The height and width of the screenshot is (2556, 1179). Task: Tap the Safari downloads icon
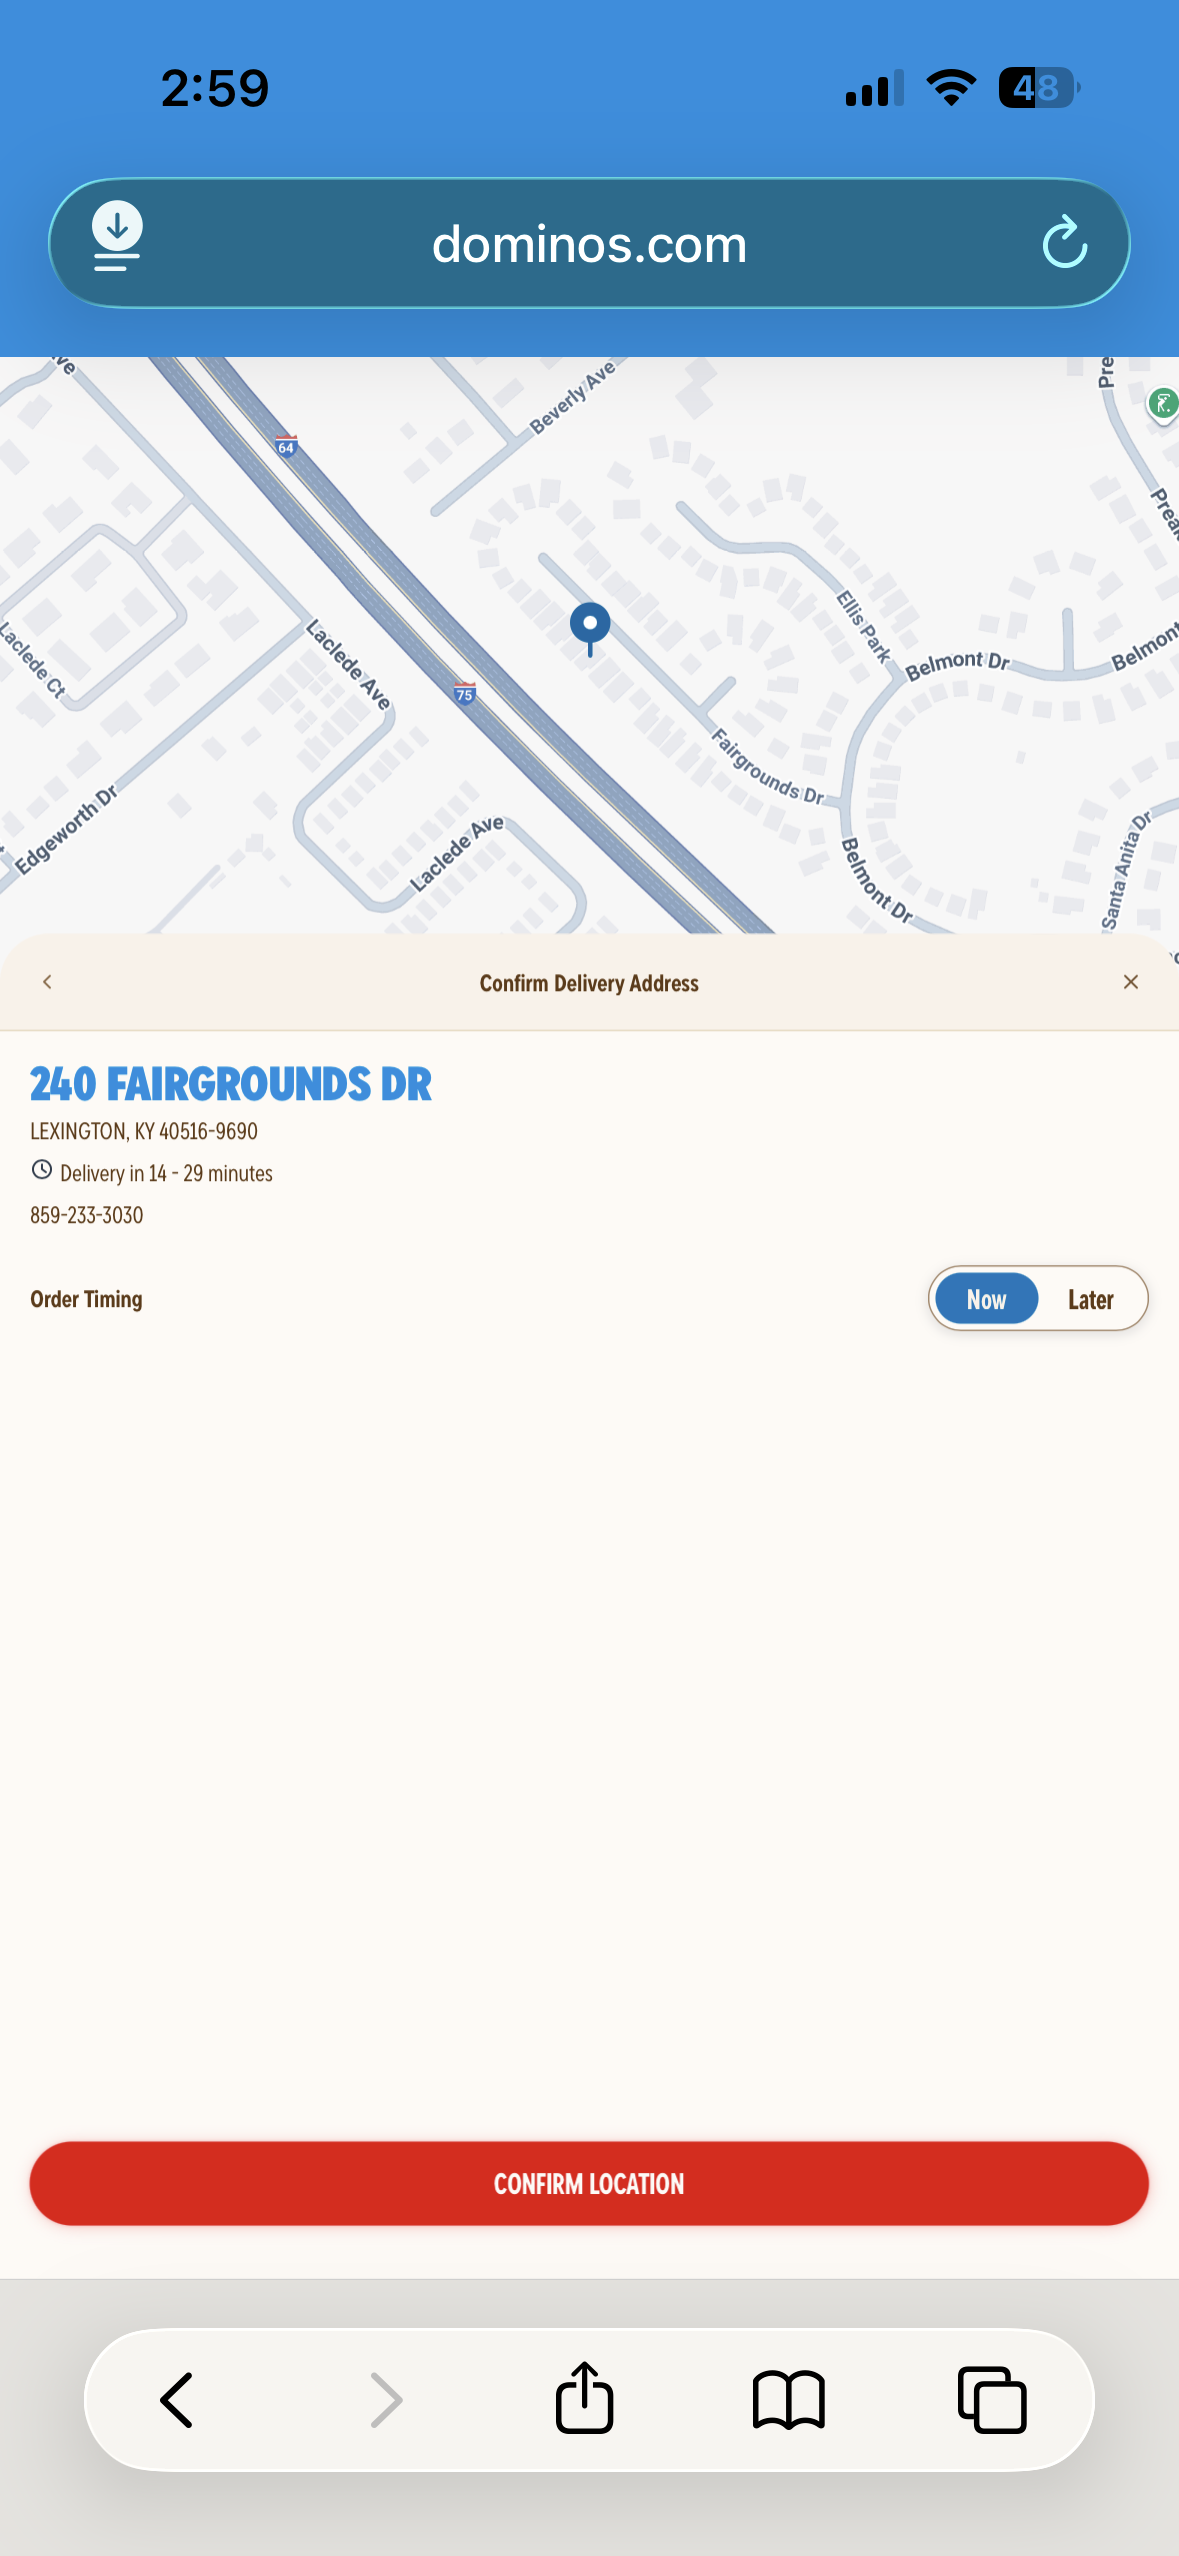point(117,237)
